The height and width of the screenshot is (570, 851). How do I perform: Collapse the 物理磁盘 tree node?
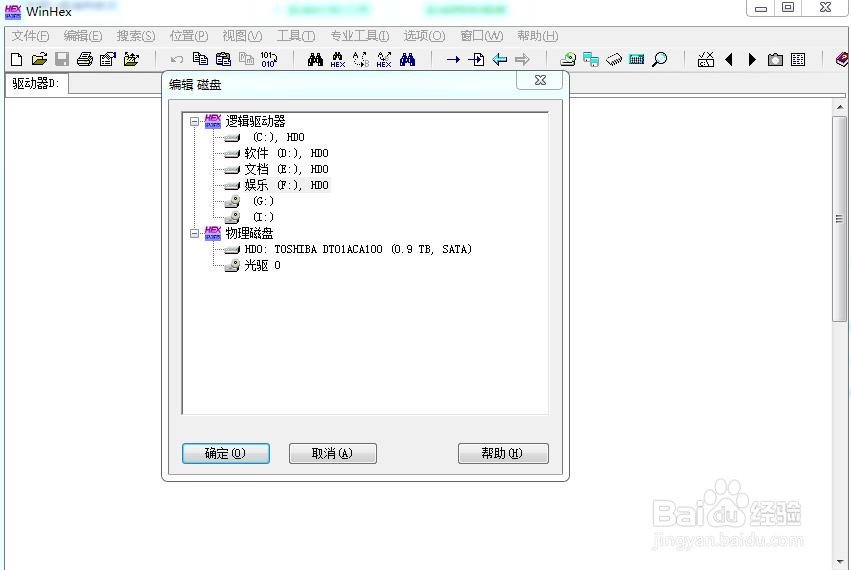(x=194, y=233)
